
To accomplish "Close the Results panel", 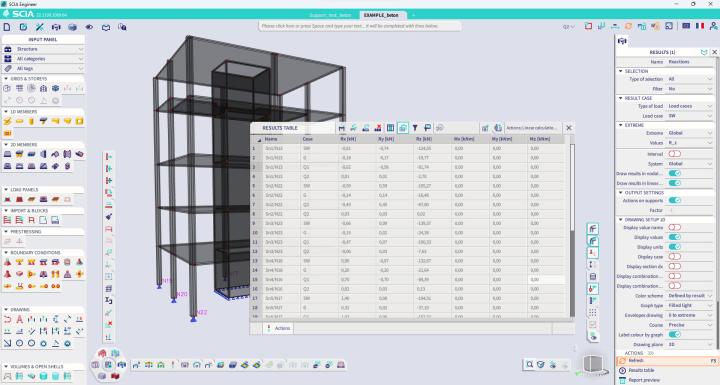I will (x=714, y=52).
